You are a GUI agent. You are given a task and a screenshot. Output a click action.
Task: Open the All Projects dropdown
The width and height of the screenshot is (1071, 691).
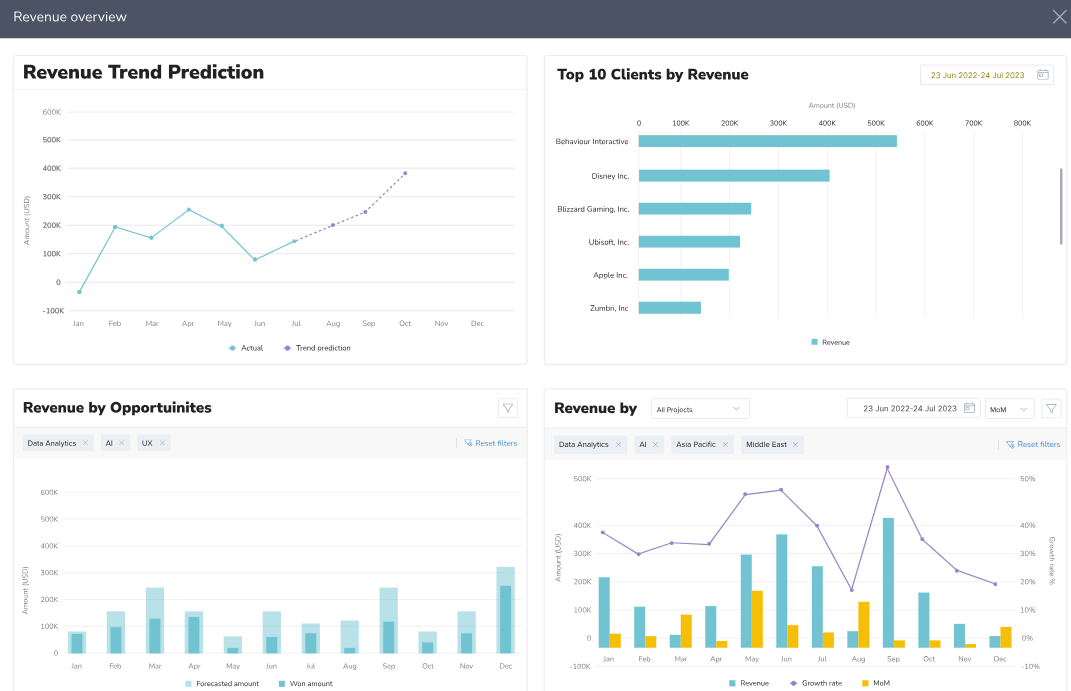pyautogui.click(x=700, y=408)
